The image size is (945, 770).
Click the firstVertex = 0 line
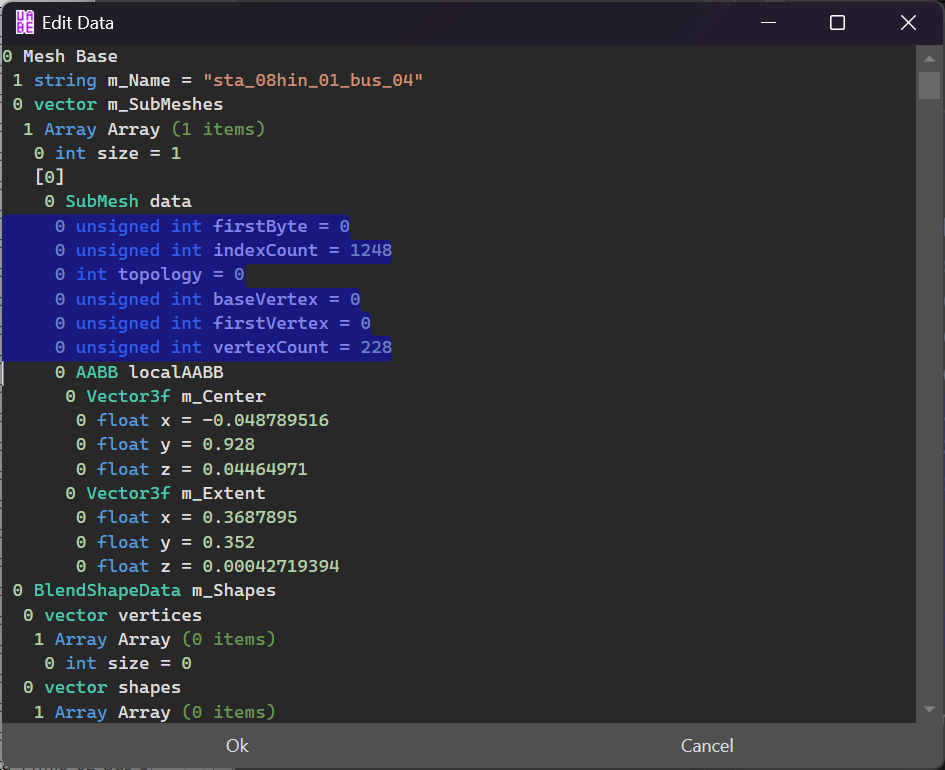(213, 323)
